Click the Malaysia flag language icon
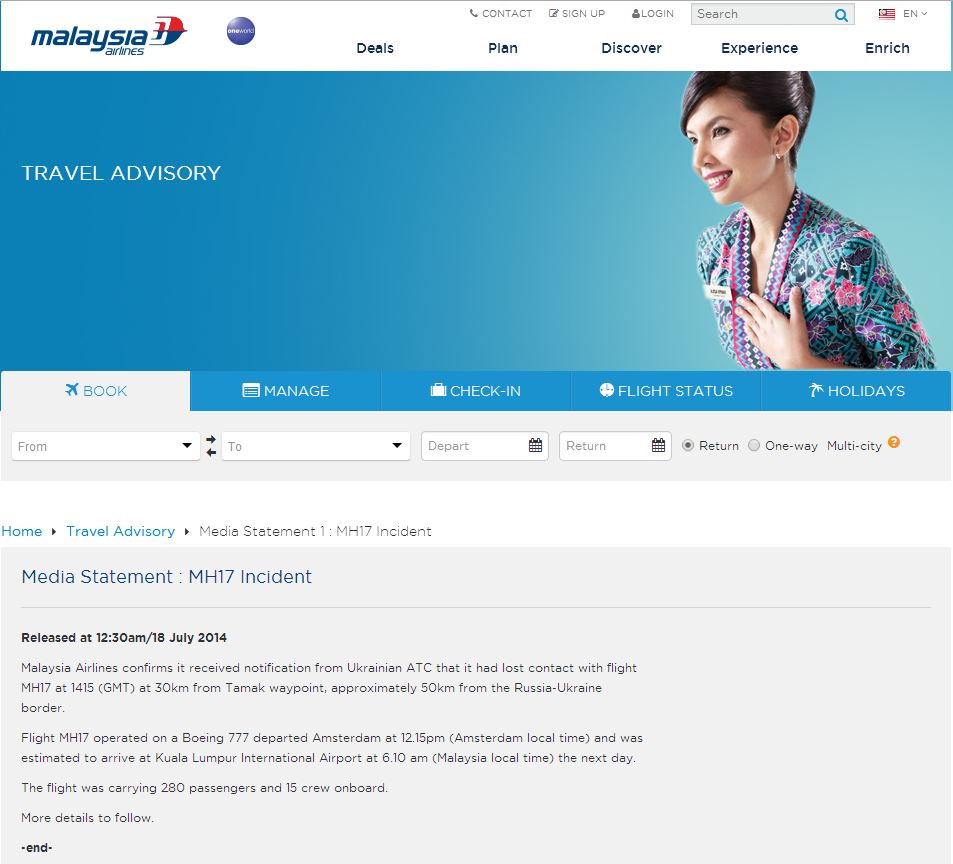Viewport: 953px width, 864px height. pyautogui.click(x=887, y=14)
